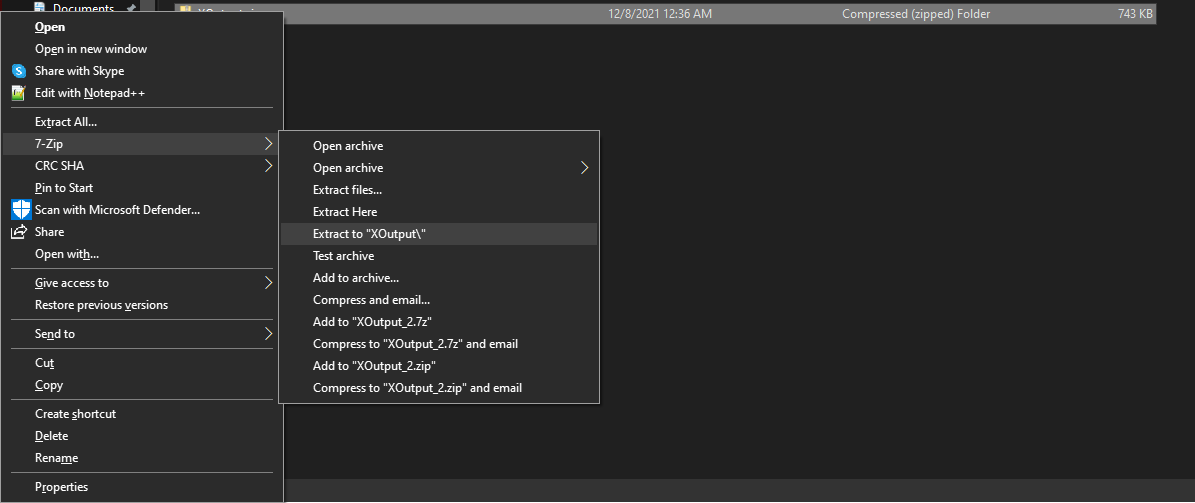
Task: Expand the second Open archive submenu arrow
Action: point(584,168)
